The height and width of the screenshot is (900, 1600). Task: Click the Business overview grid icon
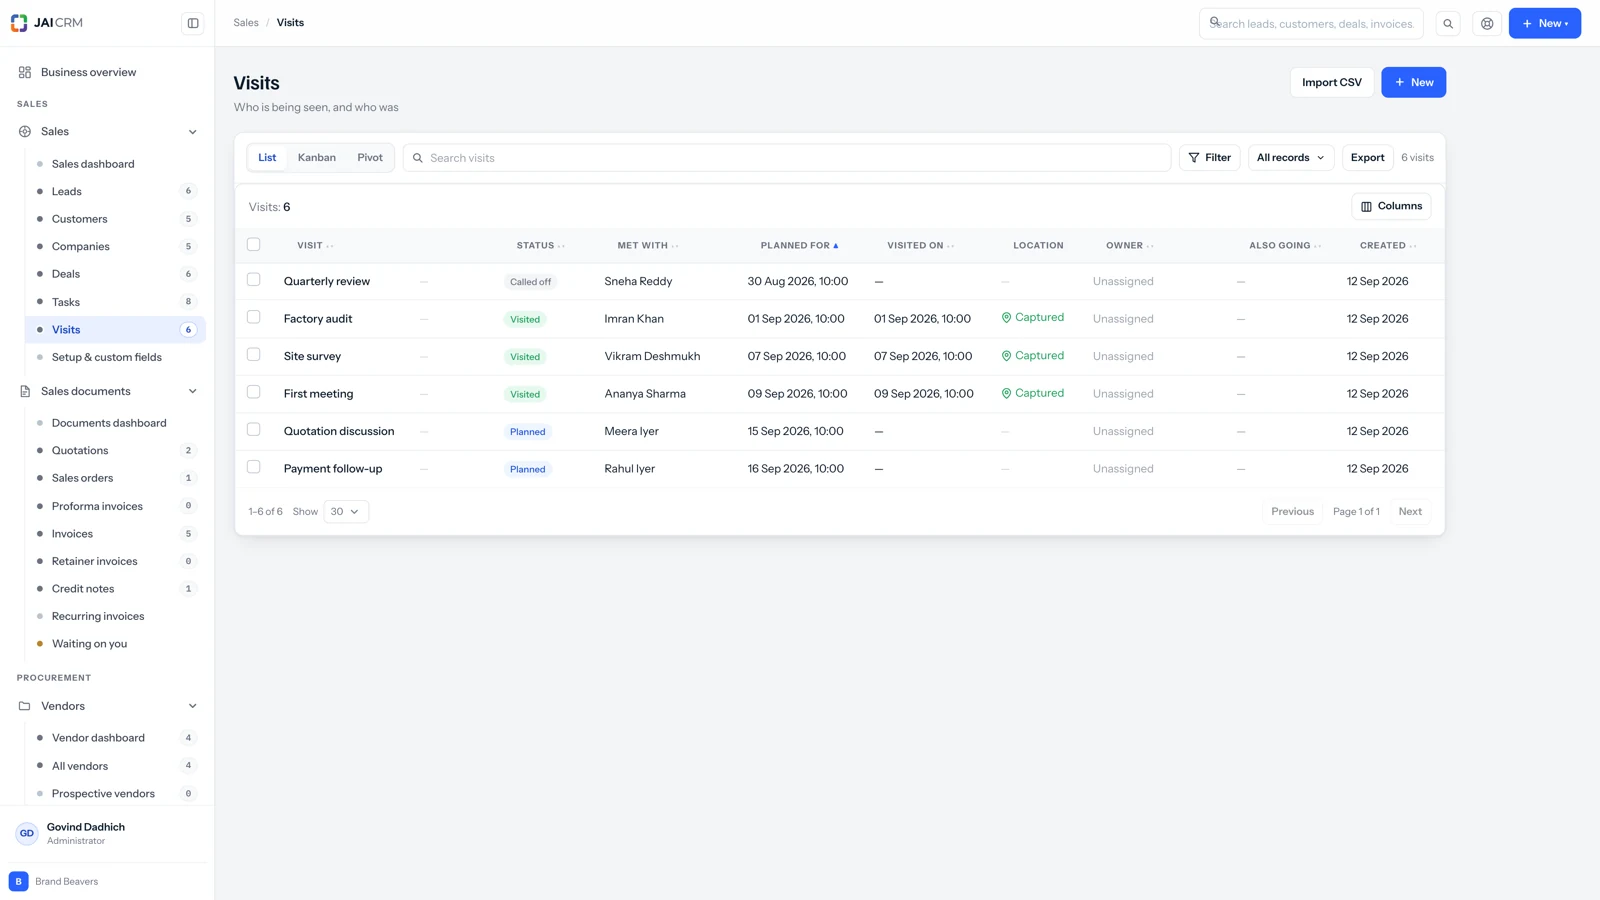click(x=25, y=72)
